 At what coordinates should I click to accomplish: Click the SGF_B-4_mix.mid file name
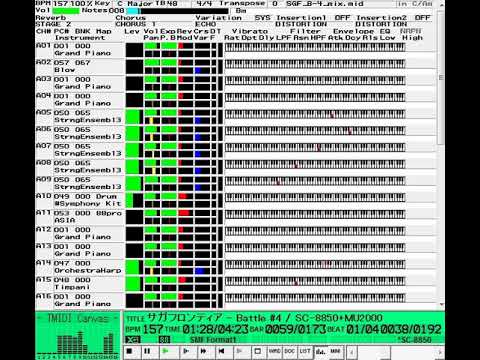pos(325,3)
